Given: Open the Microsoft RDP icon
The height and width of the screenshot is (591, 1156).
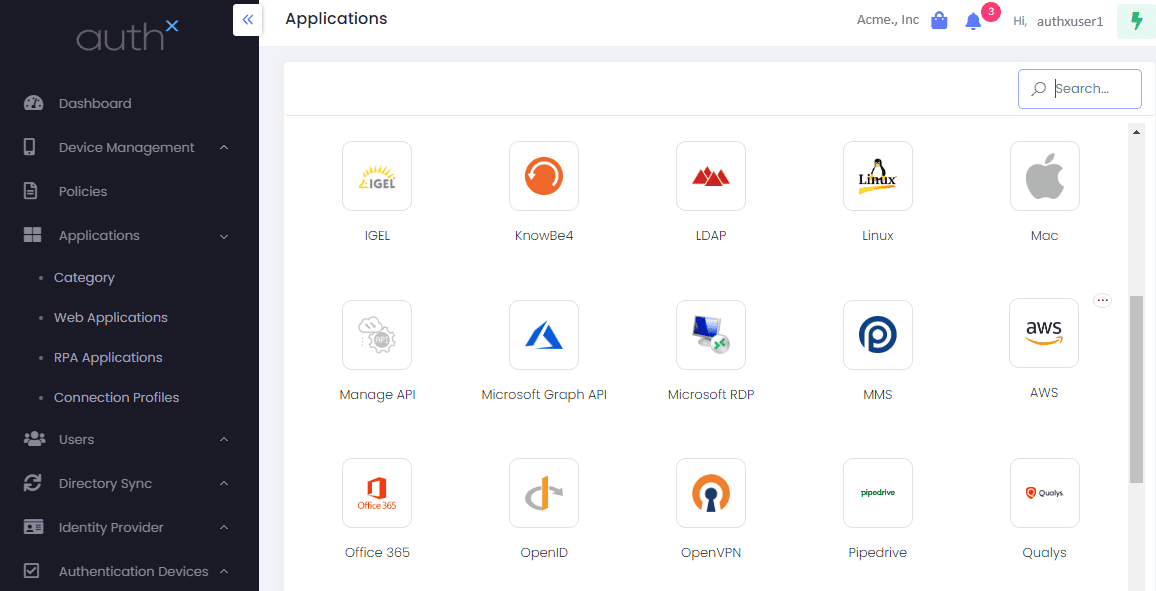Looking at the screenshot, I should 711,335.
